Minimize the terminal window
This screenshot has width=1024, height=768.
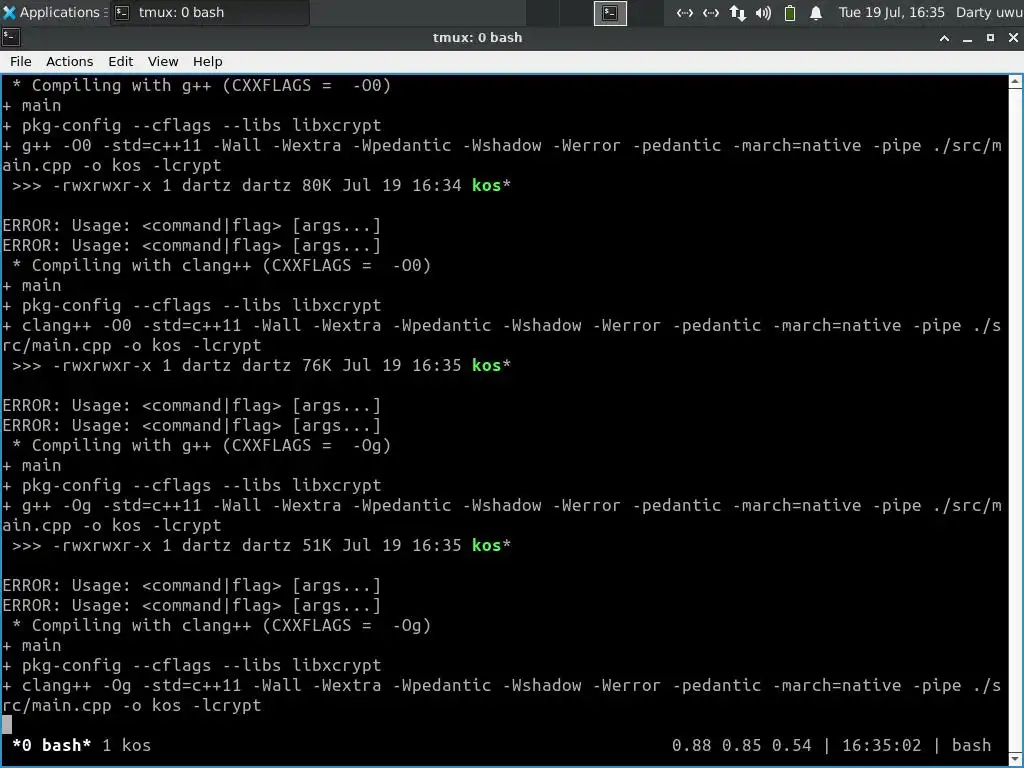coord(967,38)
